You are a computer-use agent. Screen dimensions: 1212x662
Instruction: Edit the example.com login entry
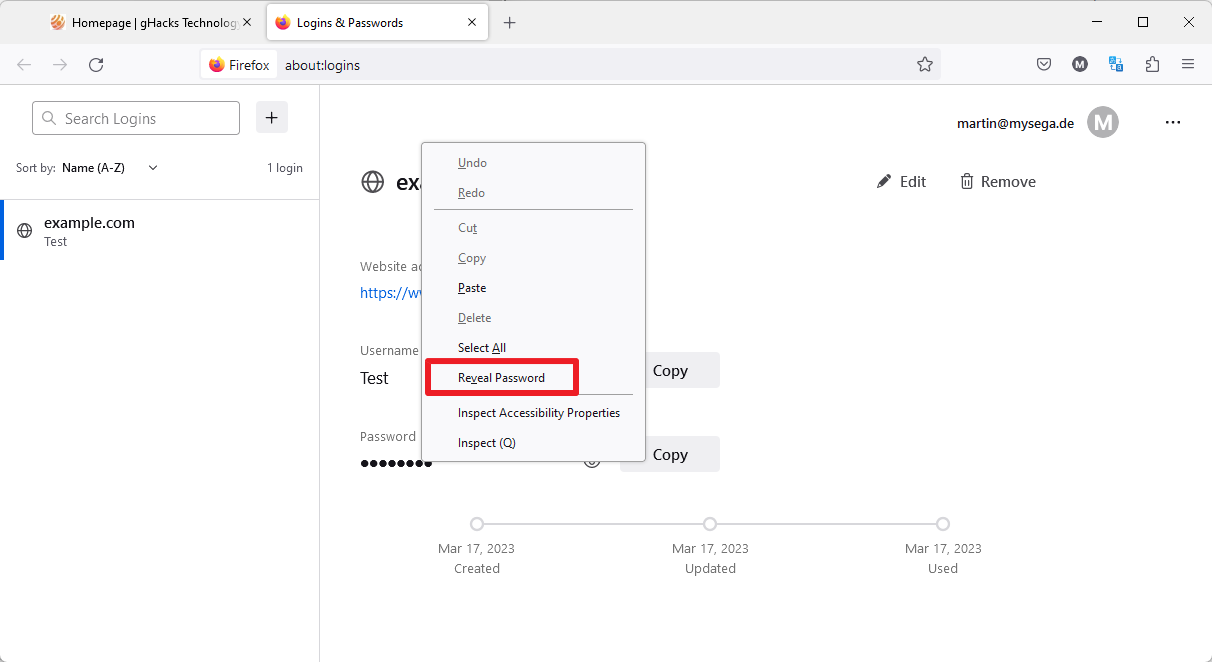pyautogui.click(x=901, y=181)
